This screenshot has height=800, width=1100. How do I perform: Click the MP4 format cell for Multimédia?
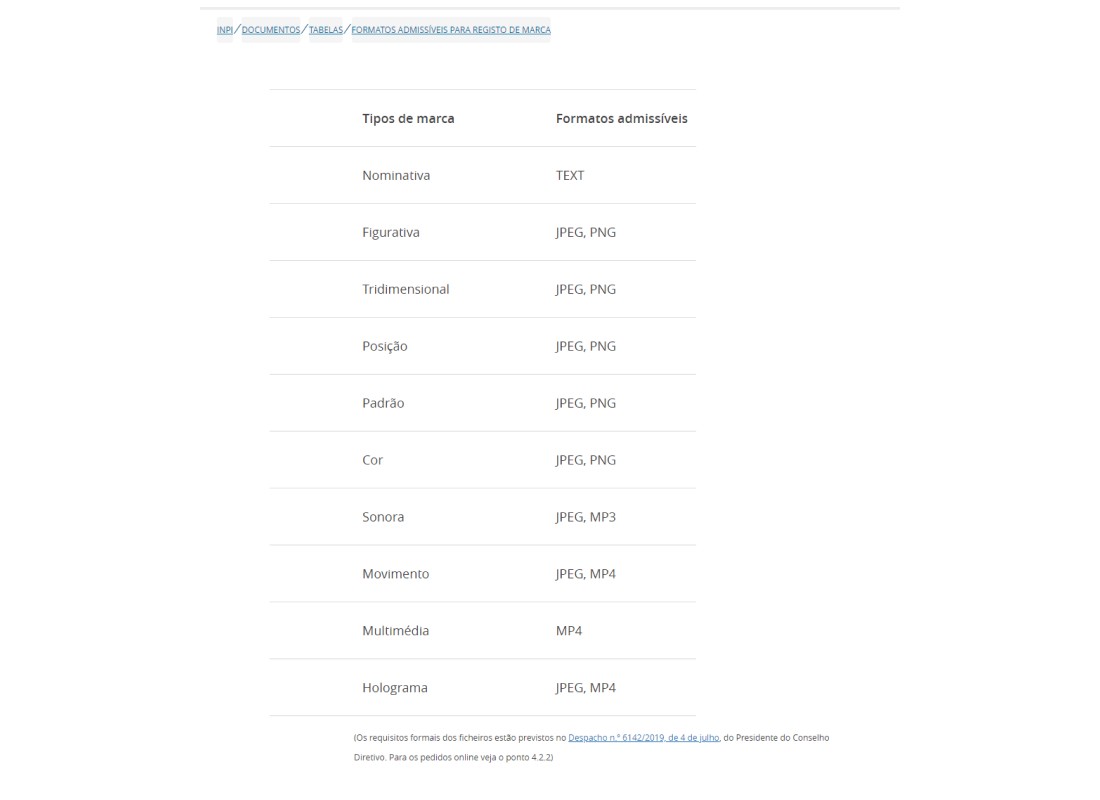(568, 631)
